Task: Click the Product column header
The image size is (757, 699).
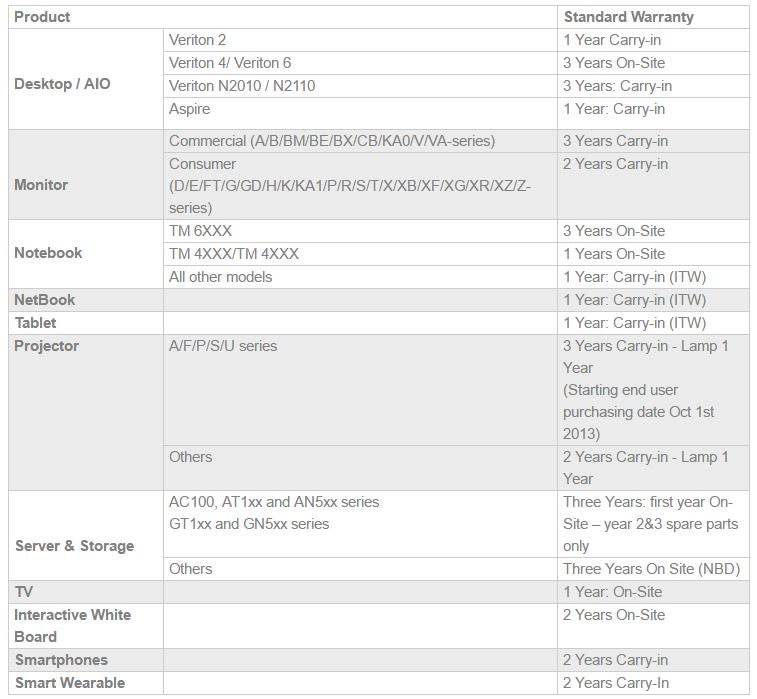Action: point(42,17)
